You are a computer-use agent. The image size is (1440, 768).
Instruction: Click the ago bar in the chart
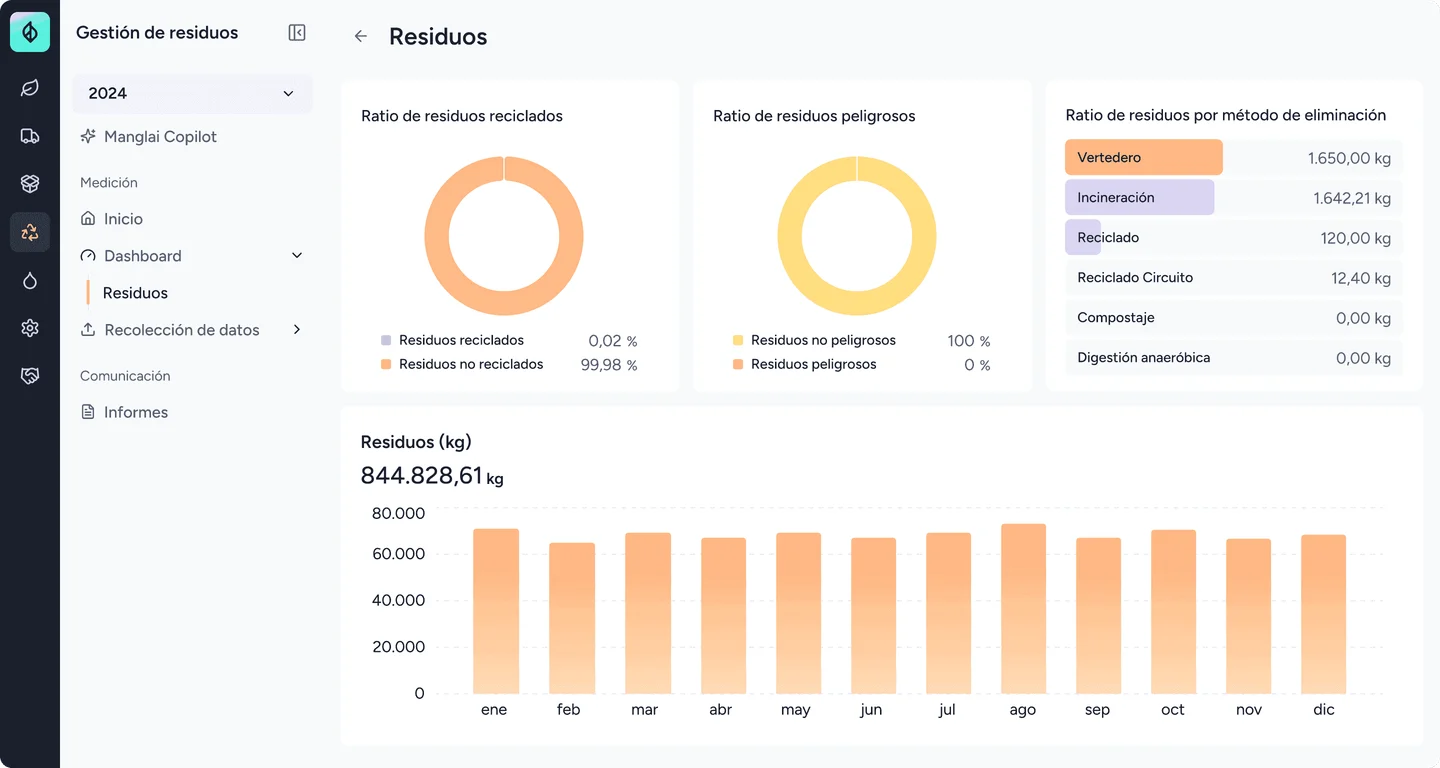1023,609
